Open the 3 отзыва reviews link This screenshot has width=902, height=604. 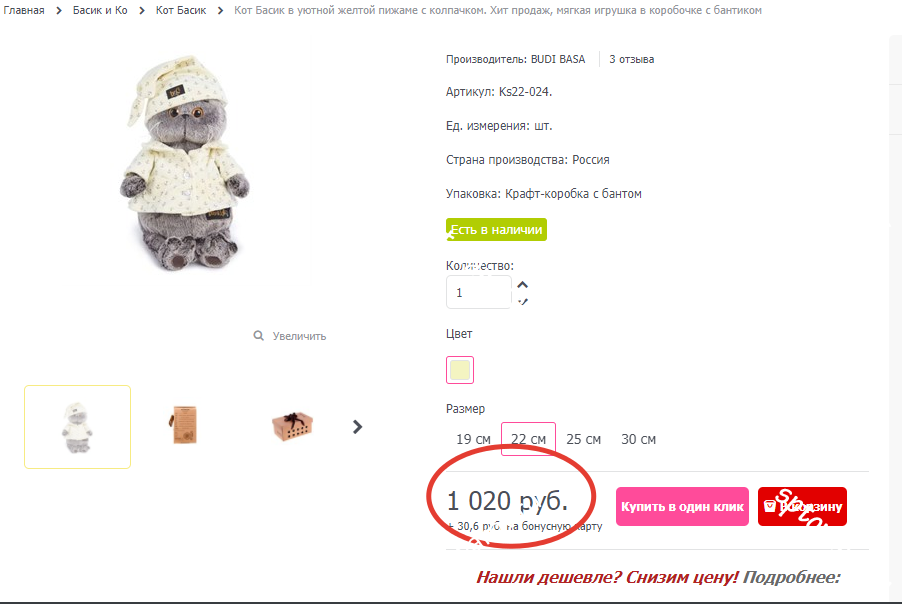point(632,59)
